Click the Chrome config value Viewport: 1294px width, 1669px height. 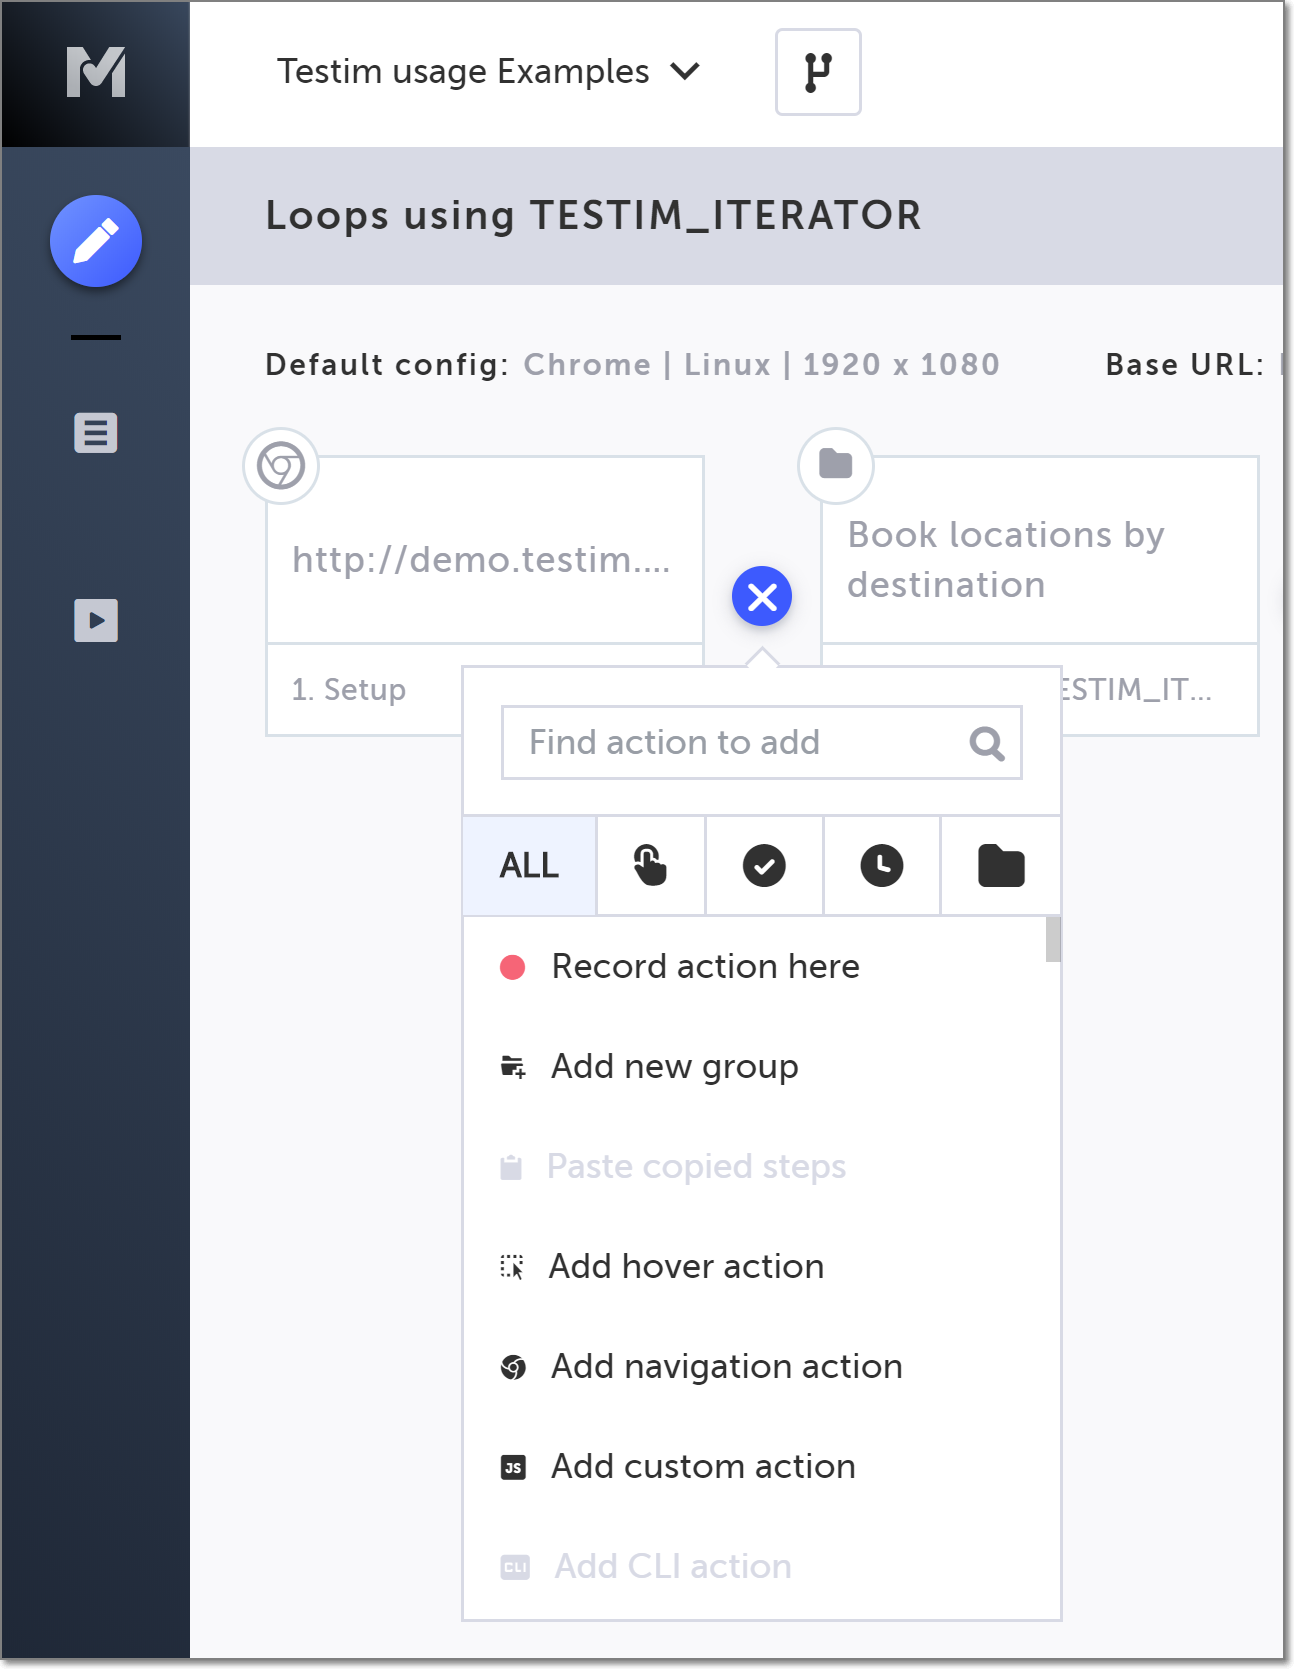click(587, 365)
